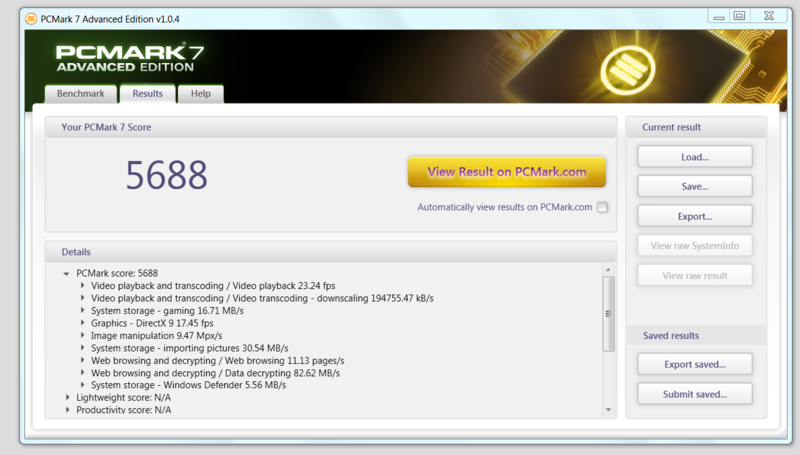Click View Result on PCMark.com button
Image resolution: width=800 pixels, height=455 pixels.
pyautogui.click(x=507, y=172)
